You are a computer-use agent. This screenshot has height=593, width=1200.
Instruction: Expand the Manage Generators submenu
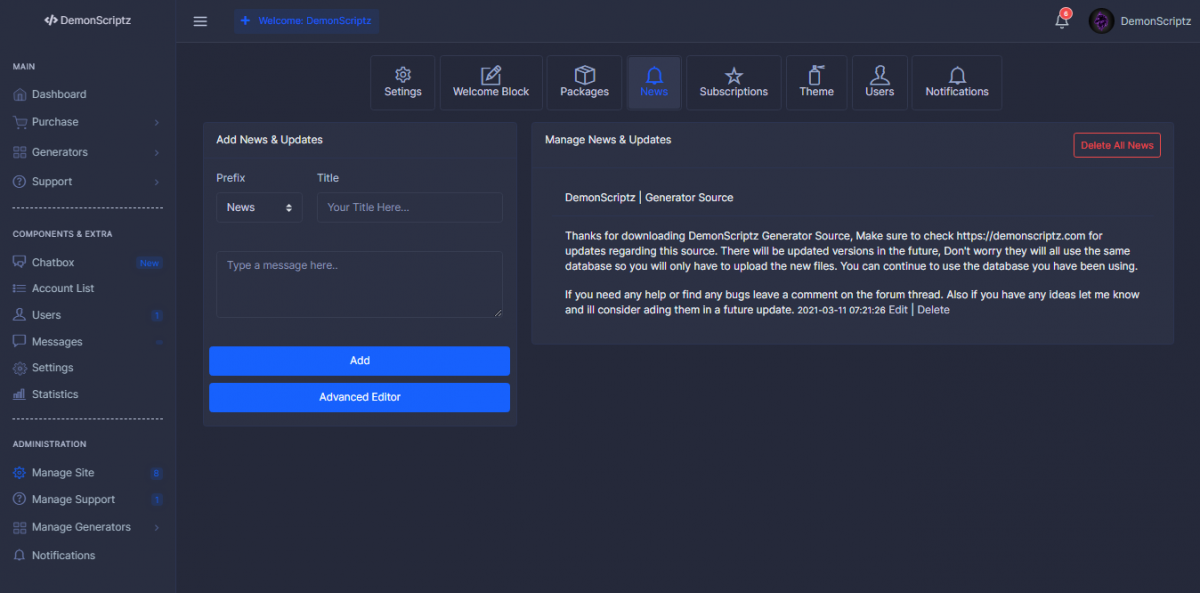pos(86,527)
